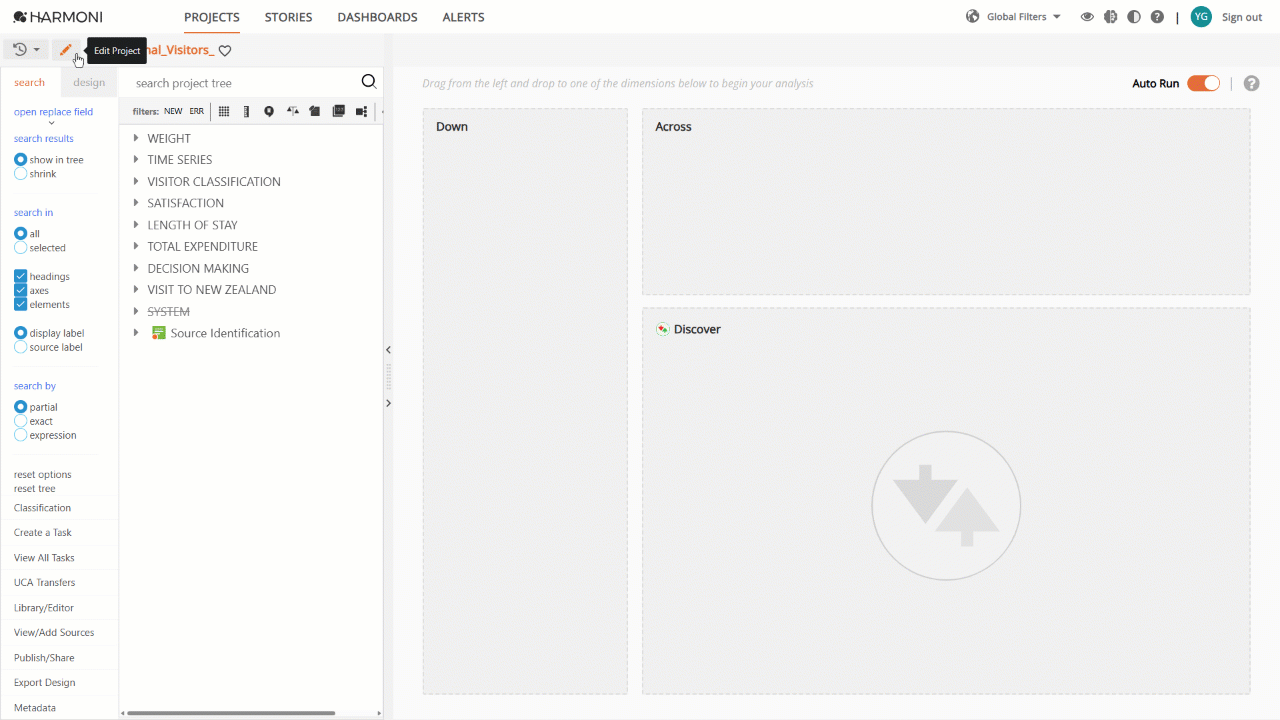
Task: Expand the LENGTH OF STAY node
Action: pos(136,225)
